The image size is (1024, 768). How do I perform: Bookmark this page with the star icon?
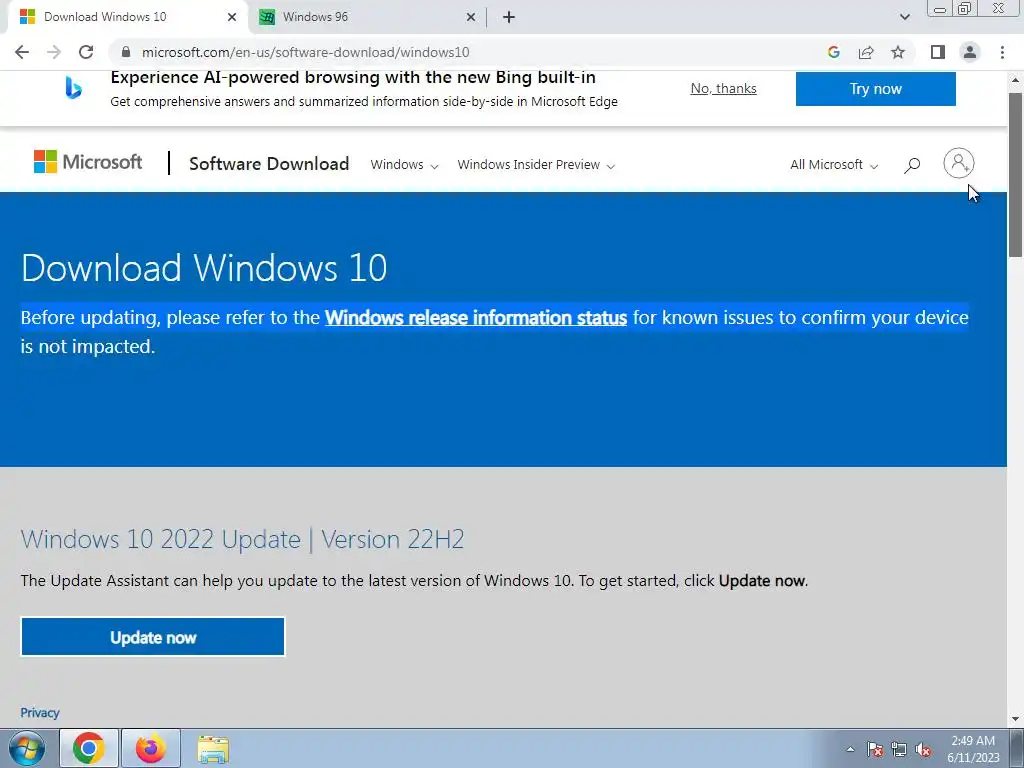point(898,52)
